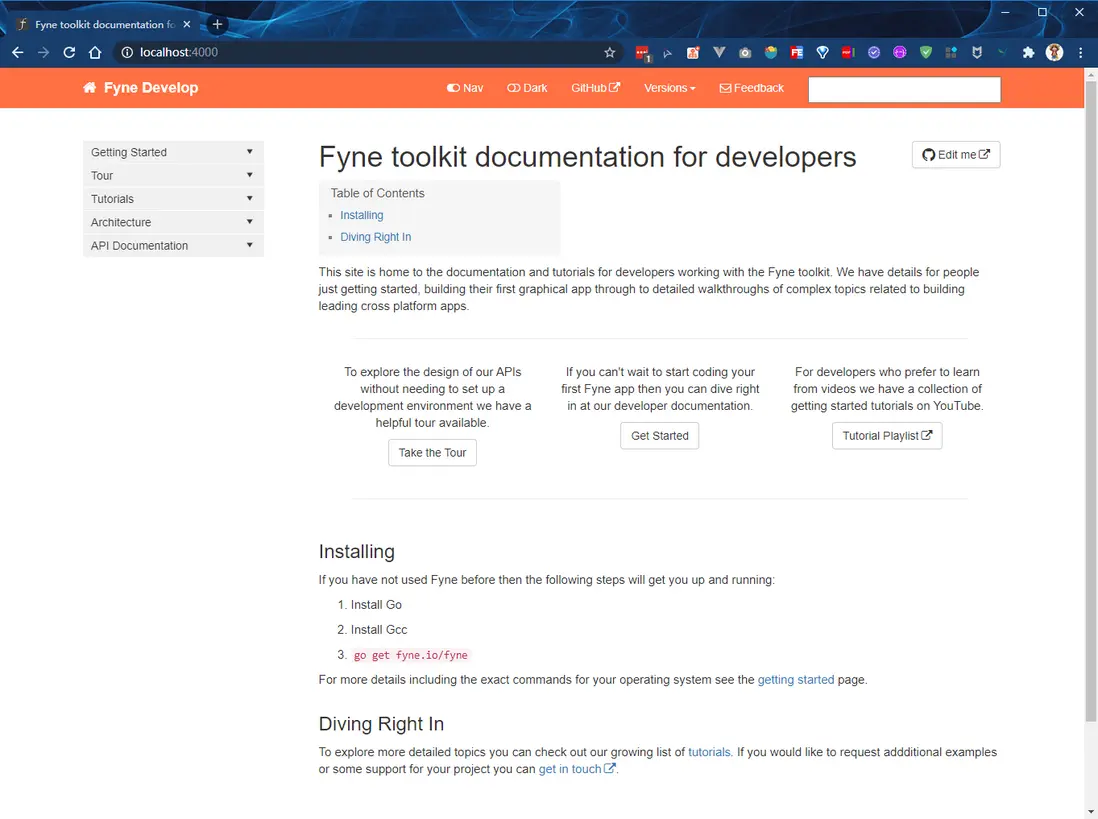Bookmark this page with the star icon

click(610, 53)
